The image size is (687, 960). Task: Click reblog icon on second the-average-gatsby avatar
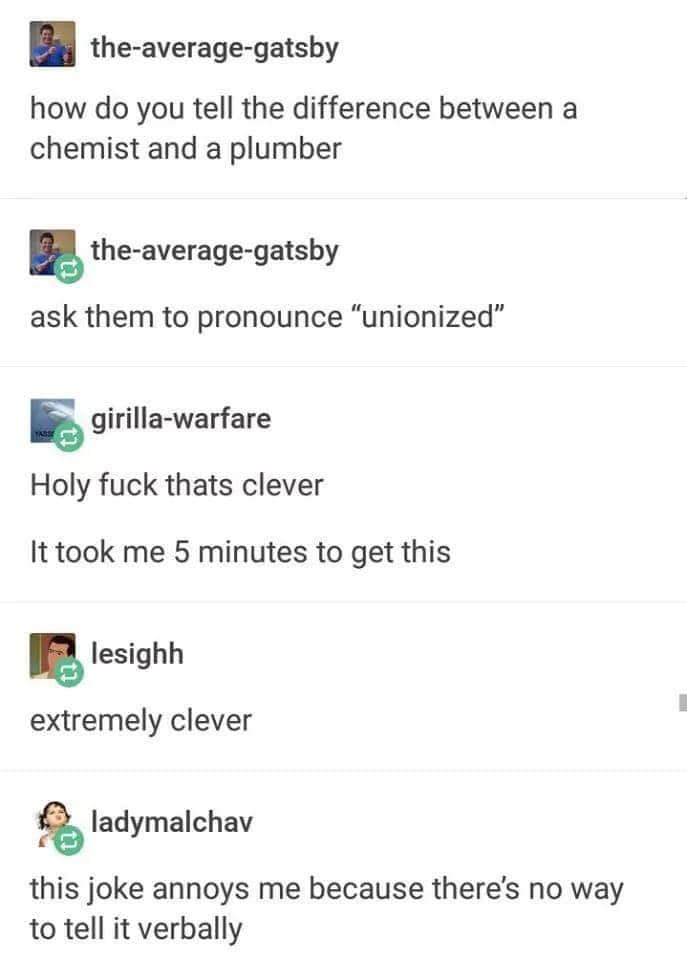tap(69, 270)
